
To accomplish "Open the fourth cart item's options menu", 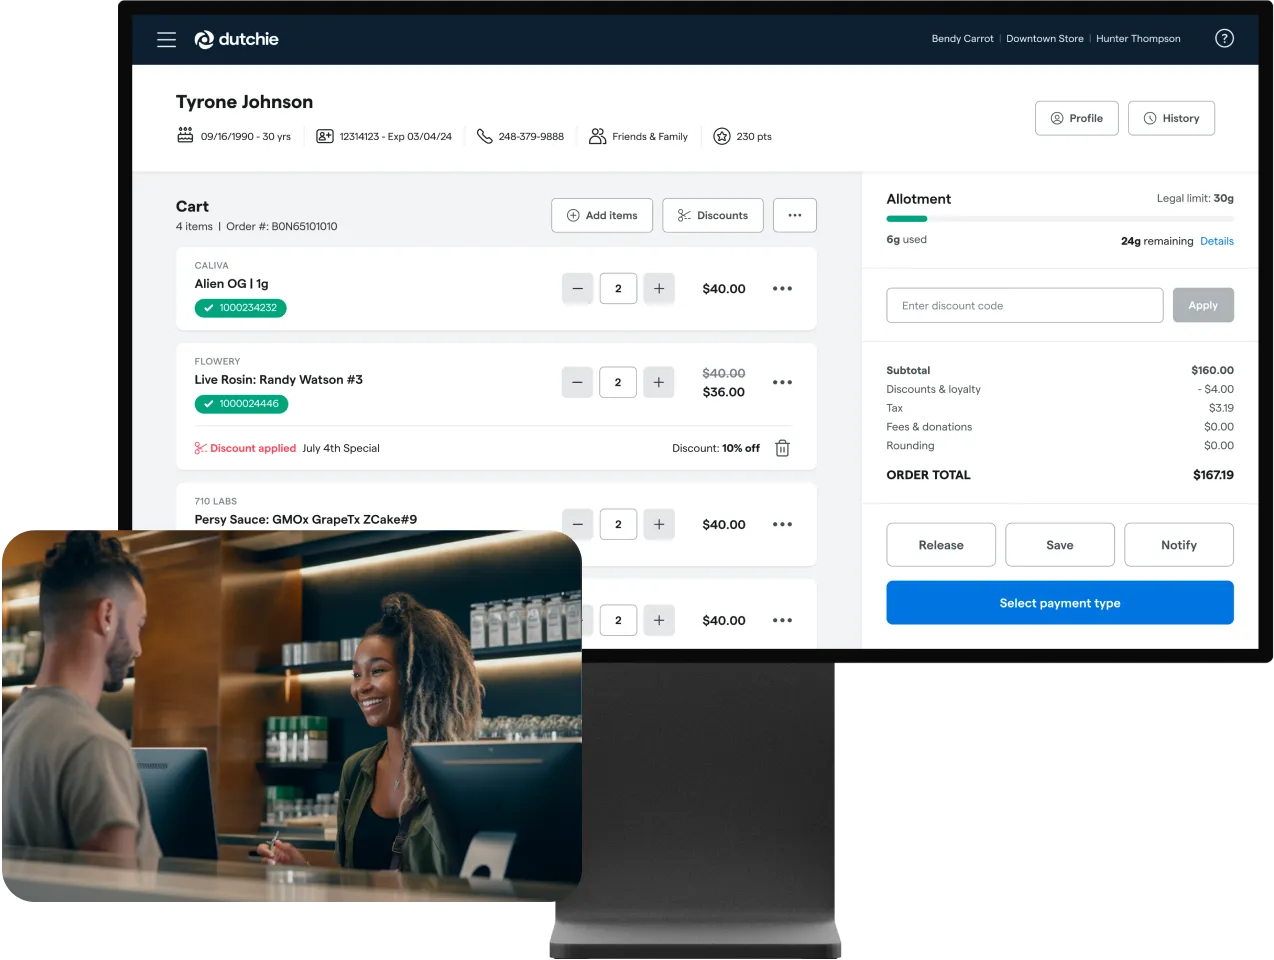I will coord(782,620).
